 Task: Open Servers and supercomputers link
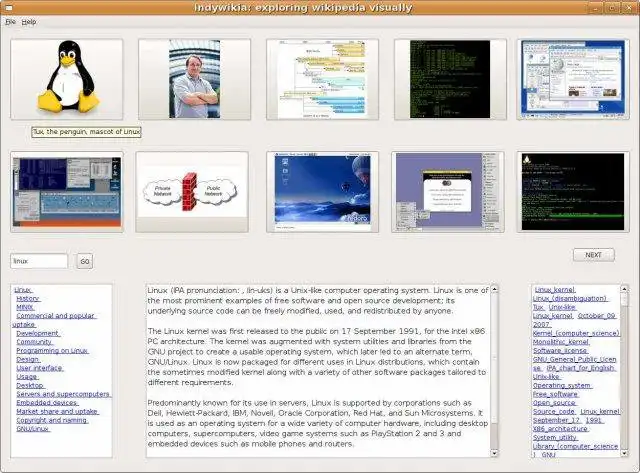(x=64, y=394)
